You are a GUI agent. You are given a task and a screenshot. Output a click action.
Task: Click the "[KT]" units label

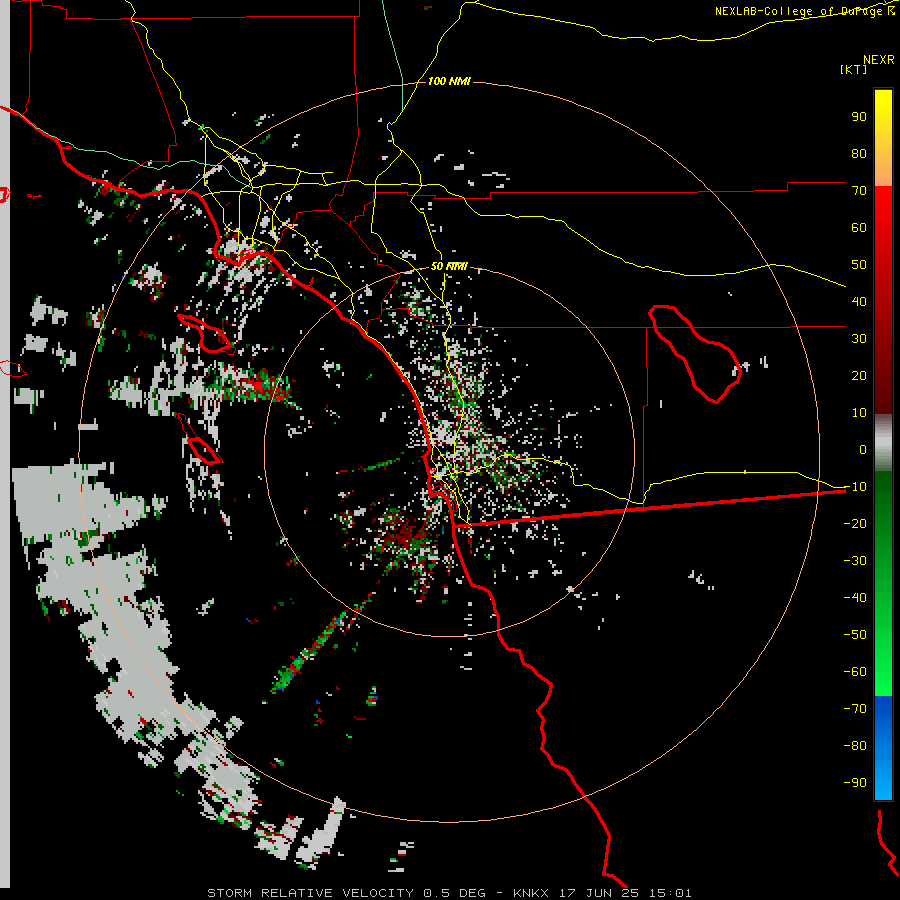pyautogui.click(x=854, y=69)
